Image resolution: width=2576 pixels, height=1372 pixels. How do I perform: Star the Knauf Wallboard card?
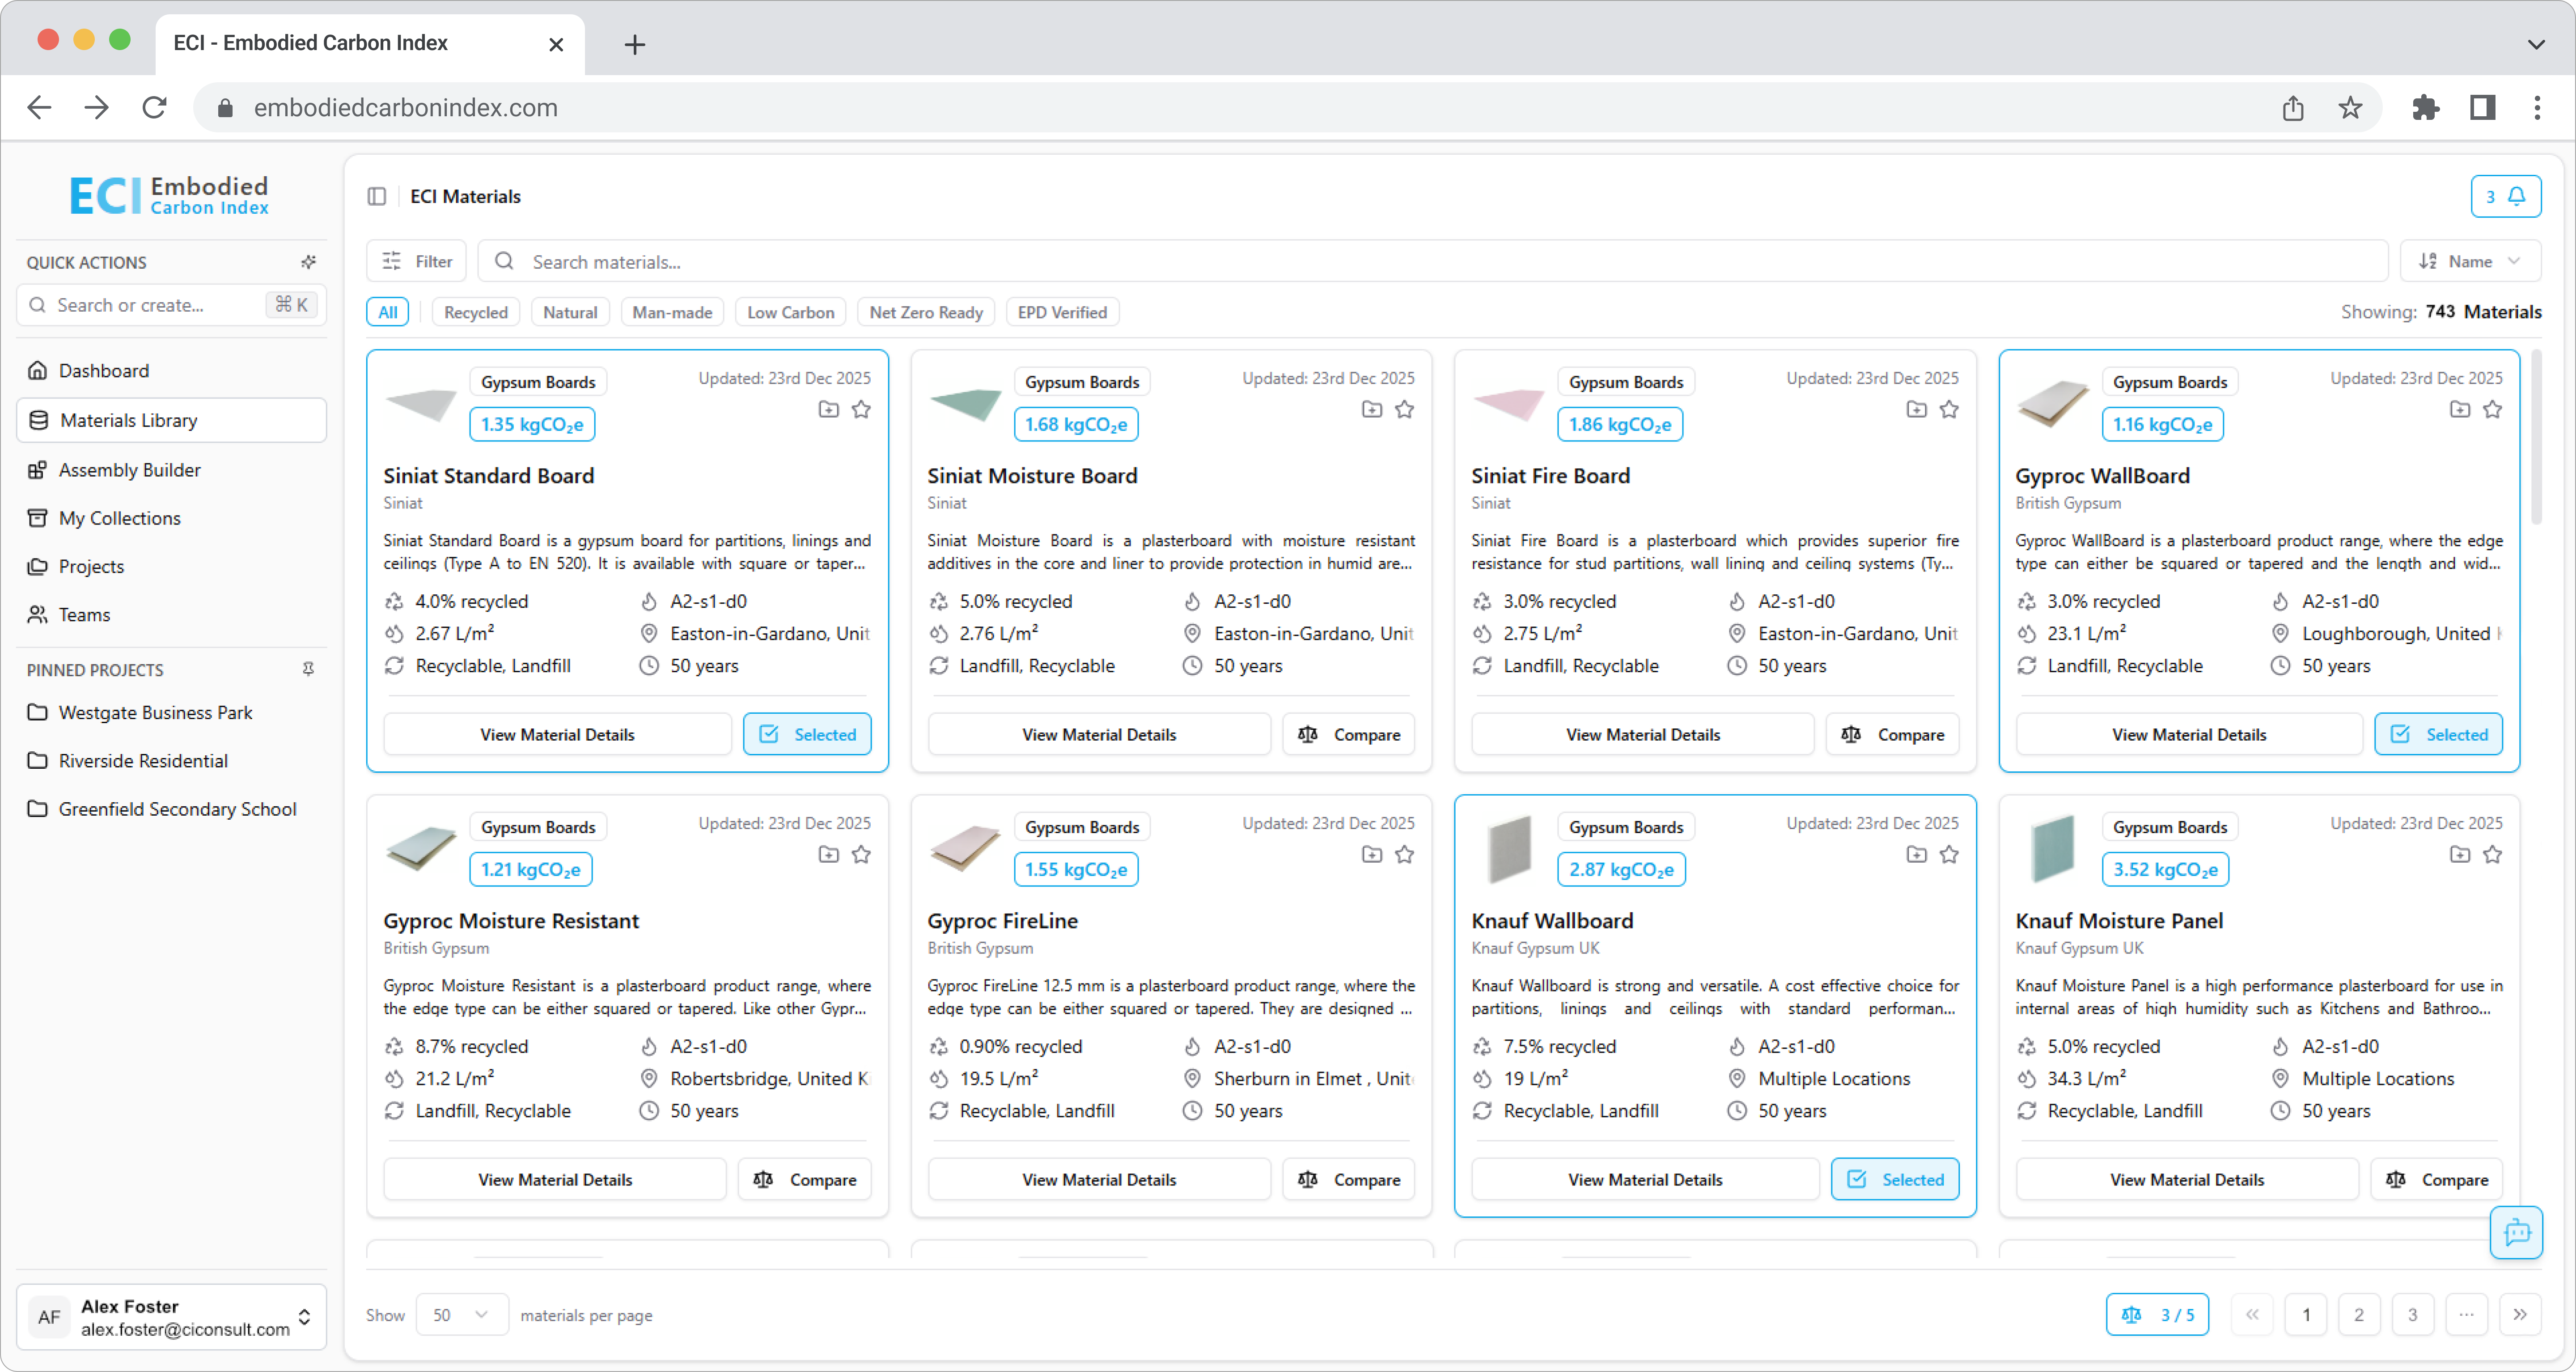tap(1949, 854)
